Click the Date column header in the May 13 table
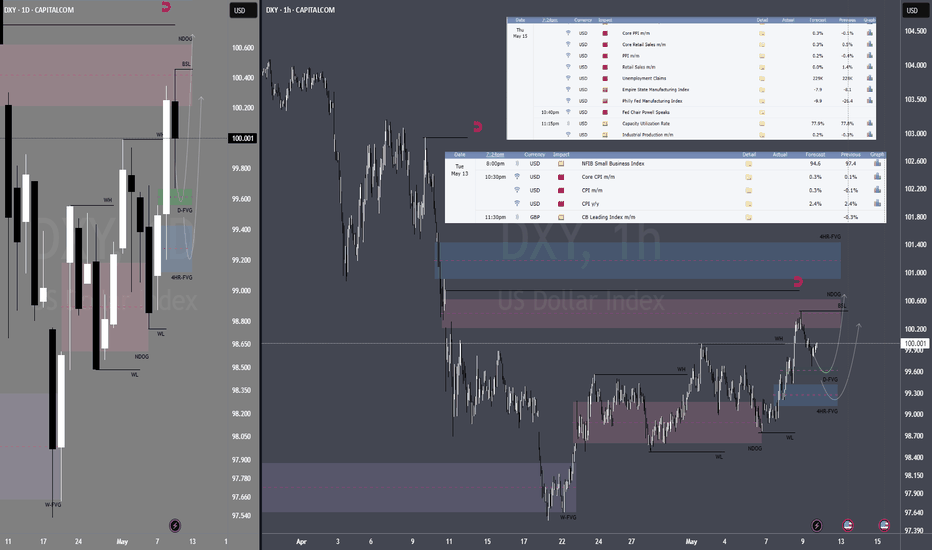 point(459,155)
